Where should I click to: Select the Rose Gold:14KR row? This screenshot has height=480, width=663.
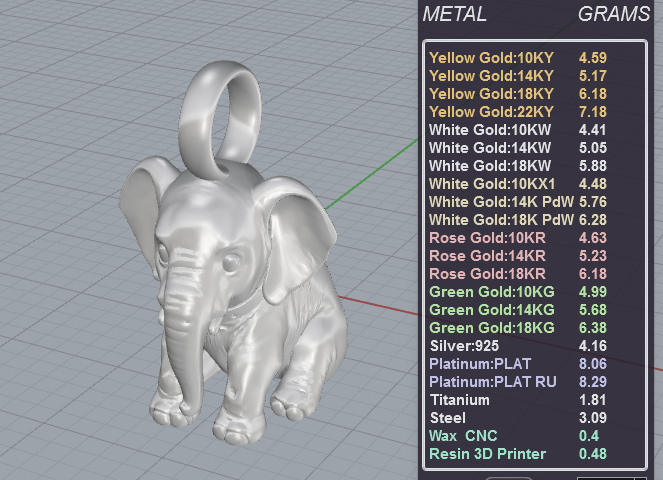point(518,256)
